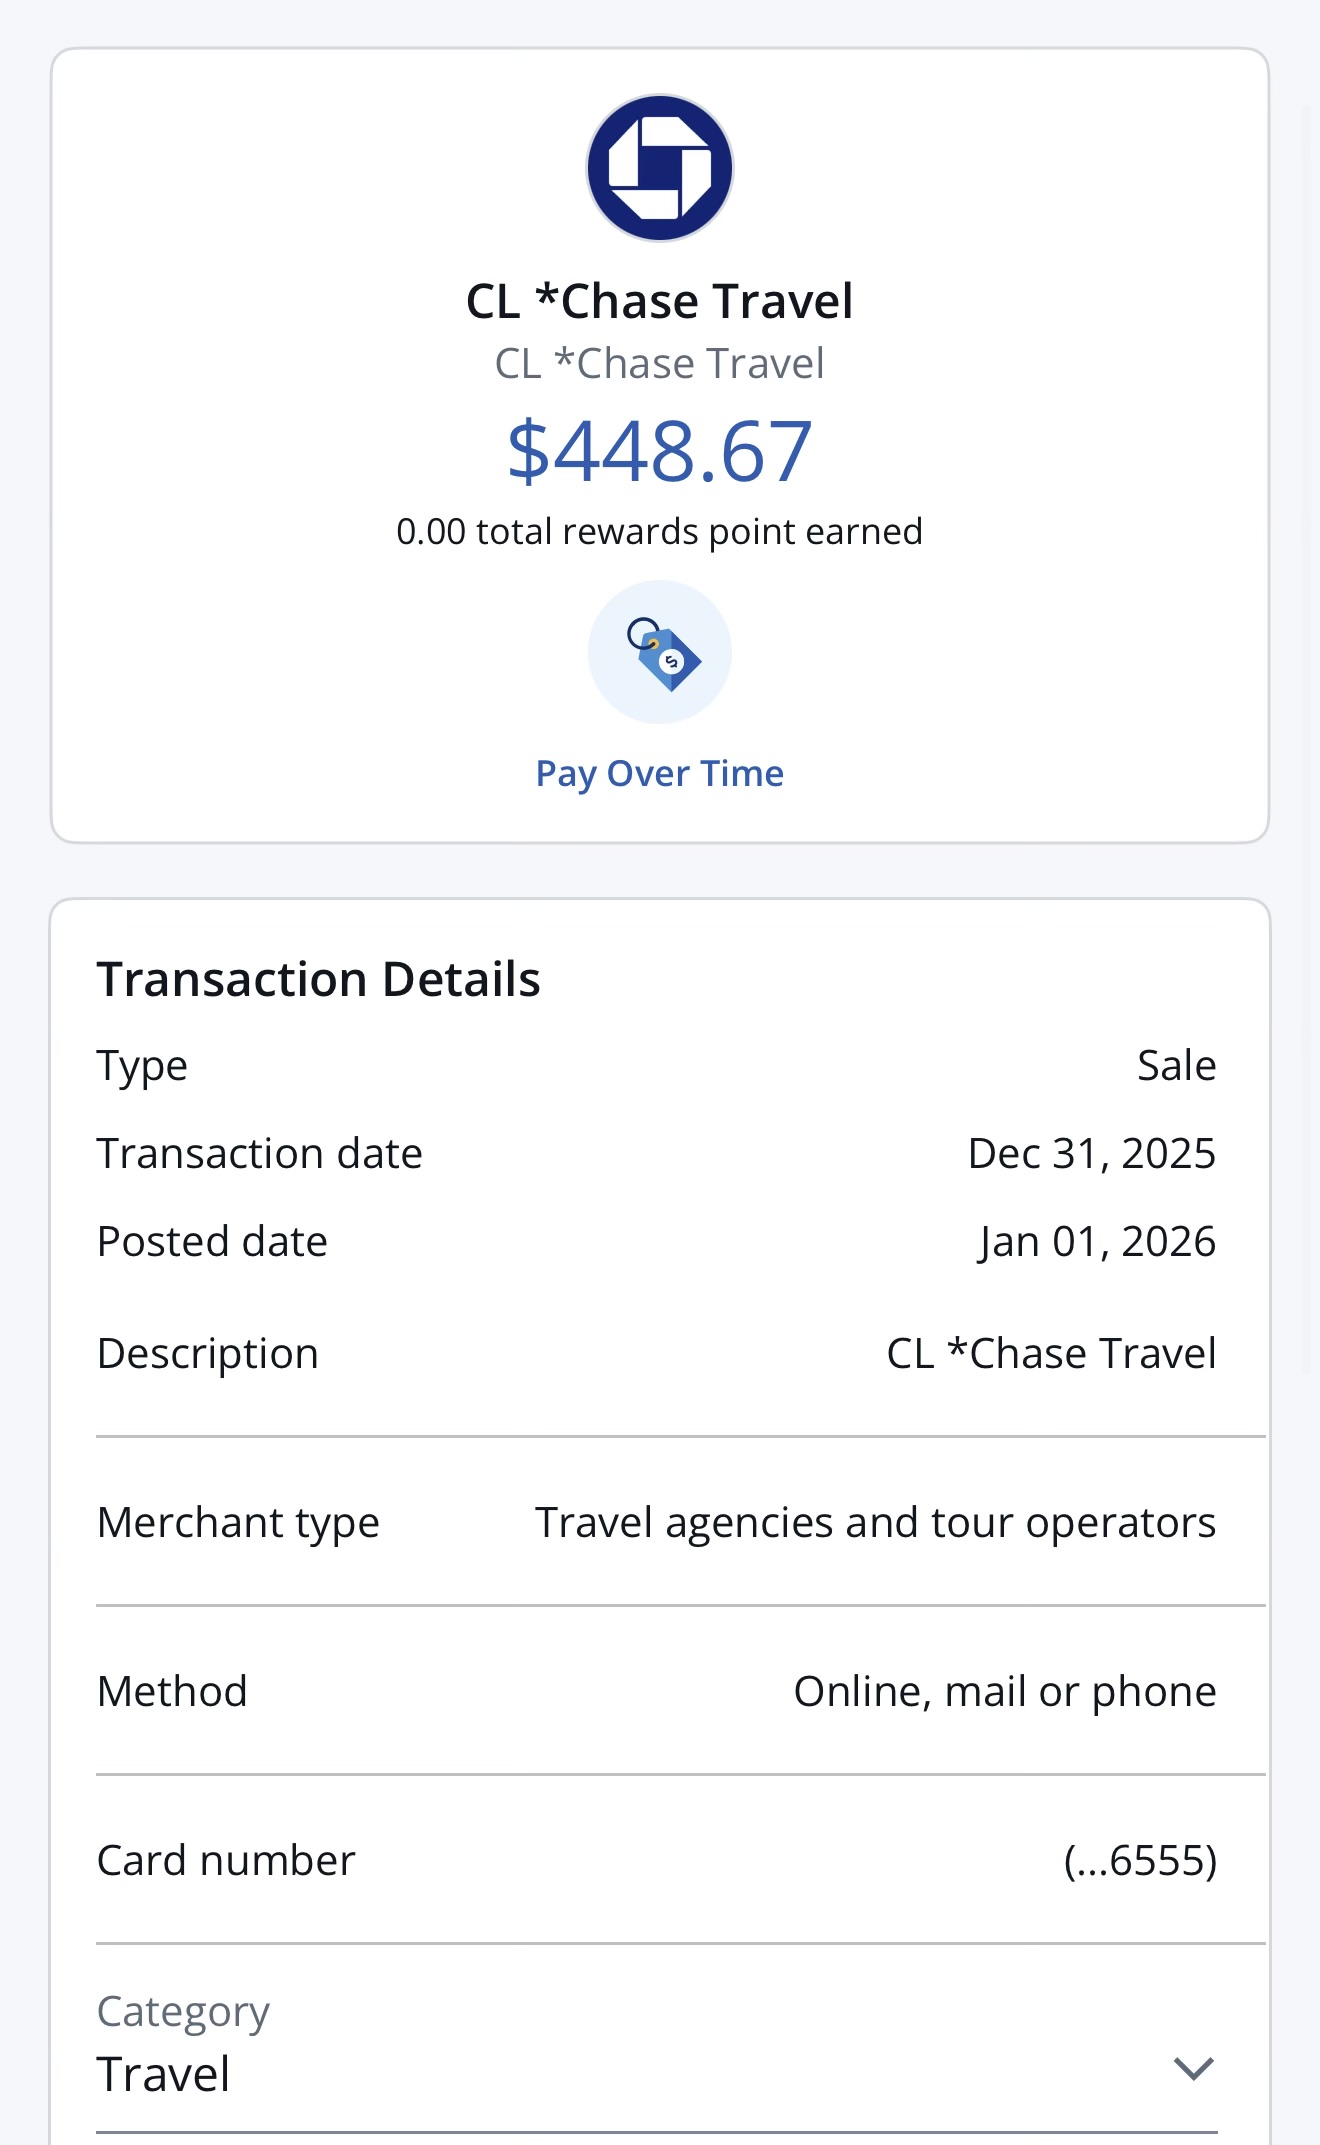Select the Description value CL *Chase Travel
Viewport: 1320px width, 2145px height.
click(1051, 1354)
